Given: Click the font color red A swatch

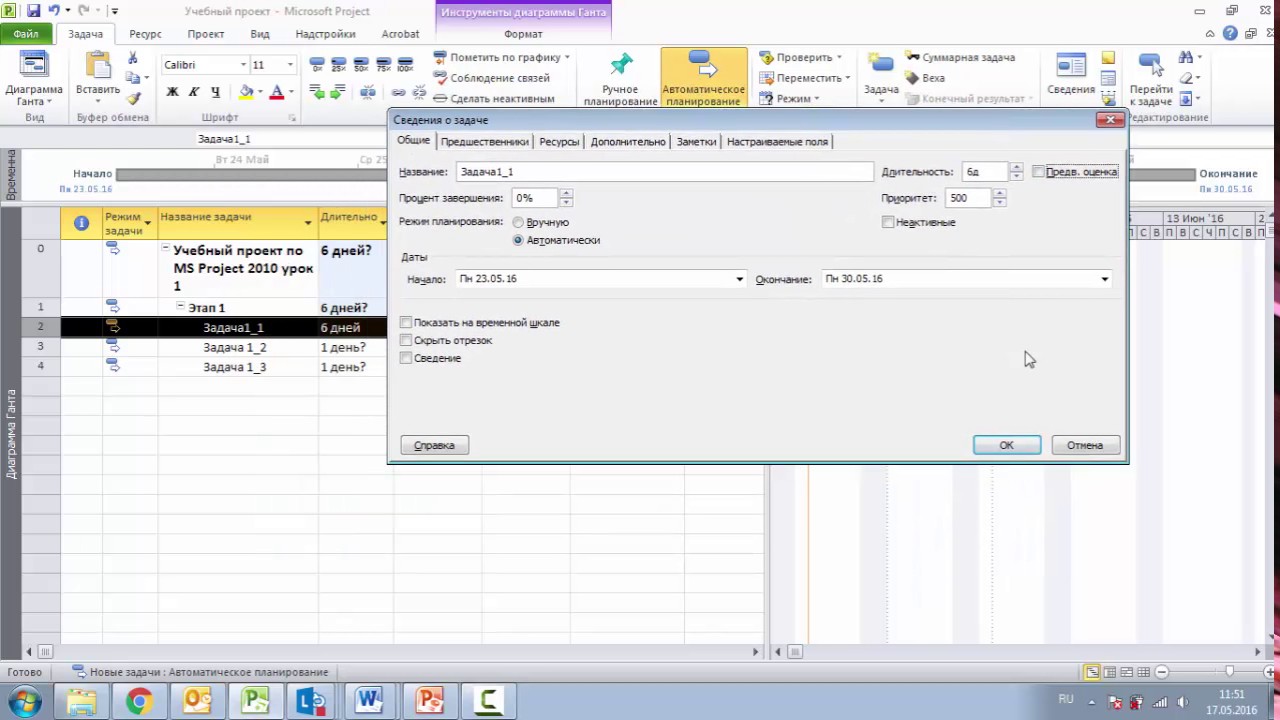Looking at the screenshot, I should tap(277, 92).
